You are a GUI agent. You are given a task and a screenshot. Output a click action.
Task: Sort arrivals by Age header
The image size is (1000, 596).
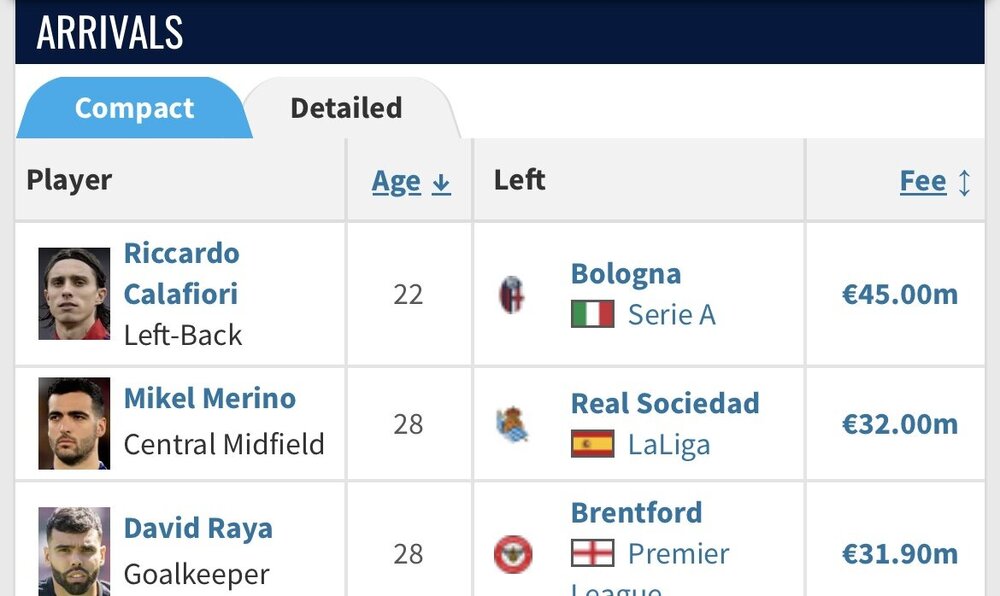396,181
